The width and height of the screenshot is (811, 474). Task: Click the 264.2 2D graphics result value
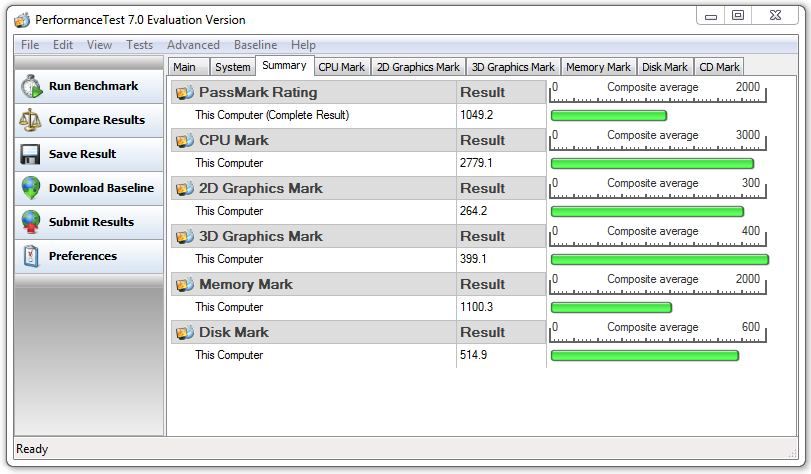point(473,211)
